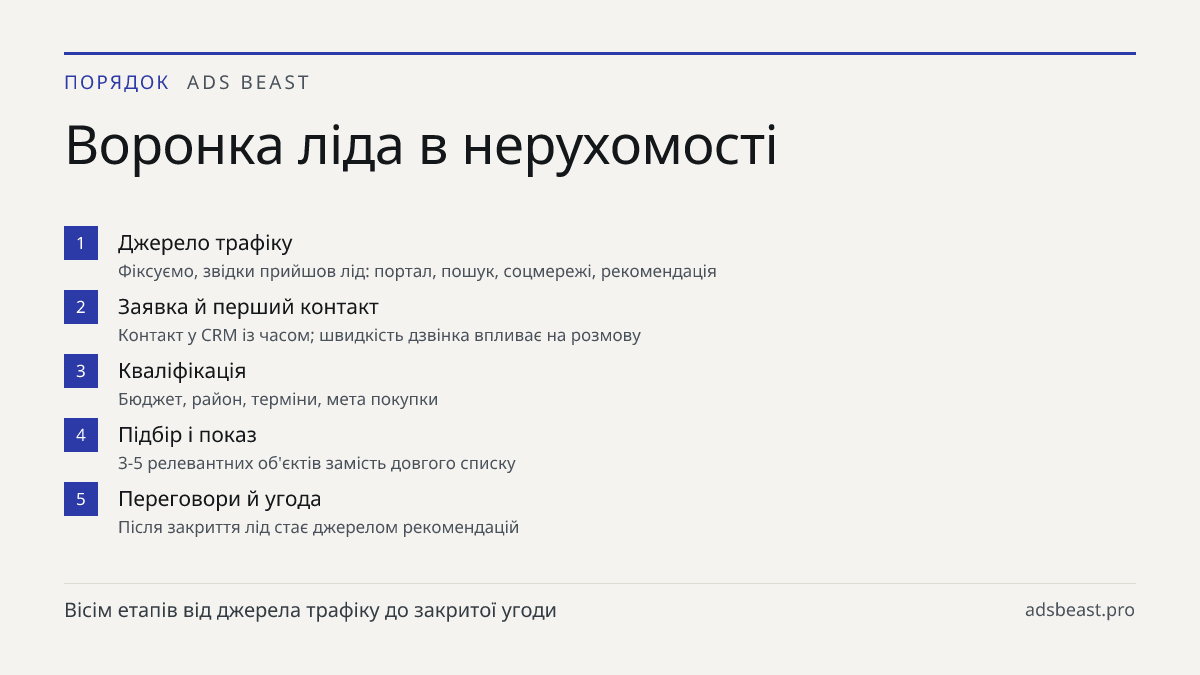
Task: Click the 'ADS BEAST' brand text
Action: click(249, 83)
